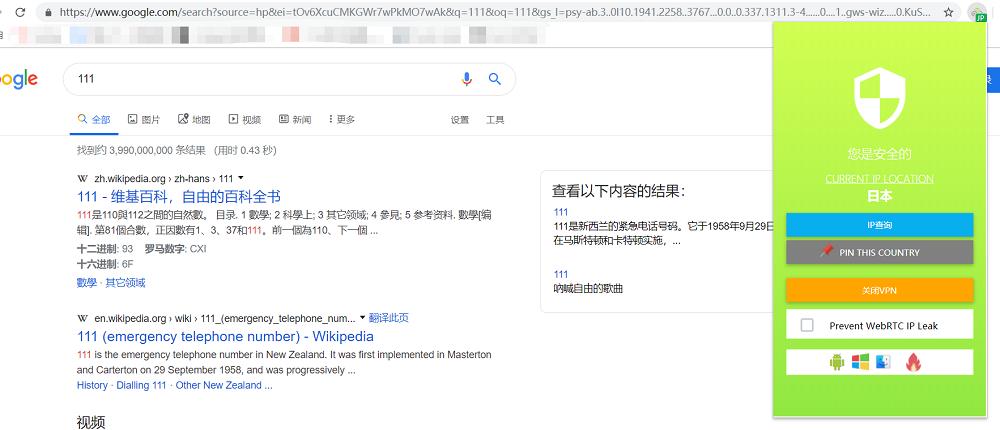Image resolution: width=1000 pixels, height=430 pixels.
Task: Open CURRENT IP LOCATION link
Action: 879,179
